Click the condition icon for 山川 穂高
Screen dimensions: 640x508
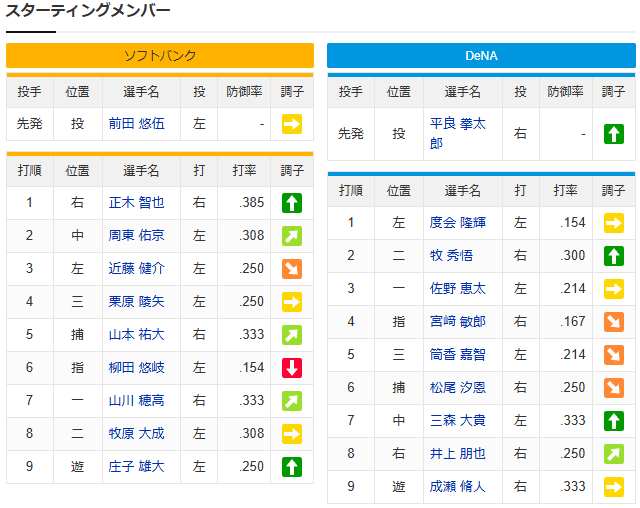click(292, 401)
